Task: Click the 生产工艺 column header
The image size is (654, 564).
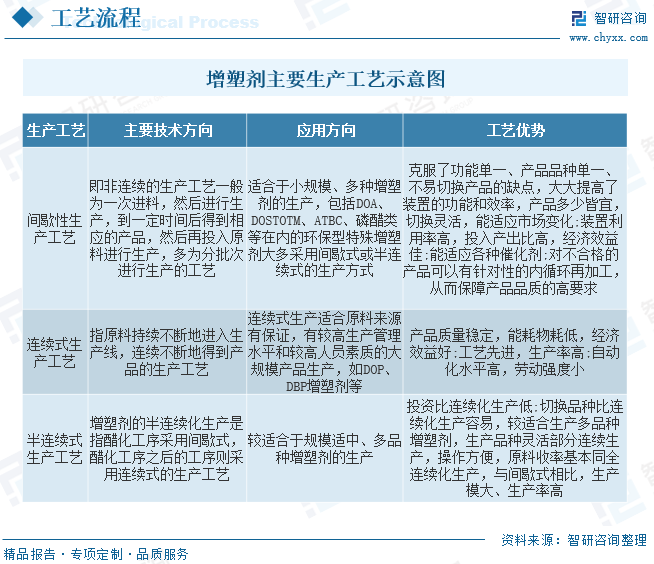Action: [x=55, y=130]
